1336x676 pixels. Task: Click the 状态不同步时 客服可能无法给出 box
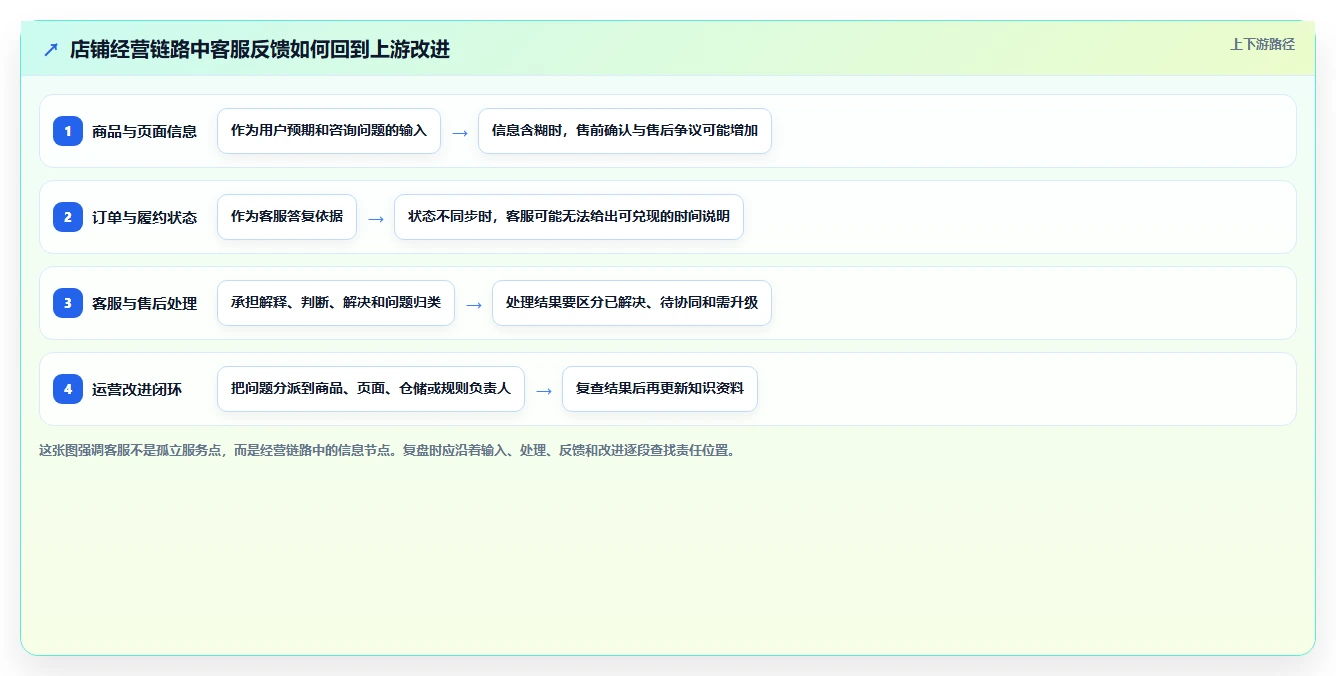click(x=569, y=217)
